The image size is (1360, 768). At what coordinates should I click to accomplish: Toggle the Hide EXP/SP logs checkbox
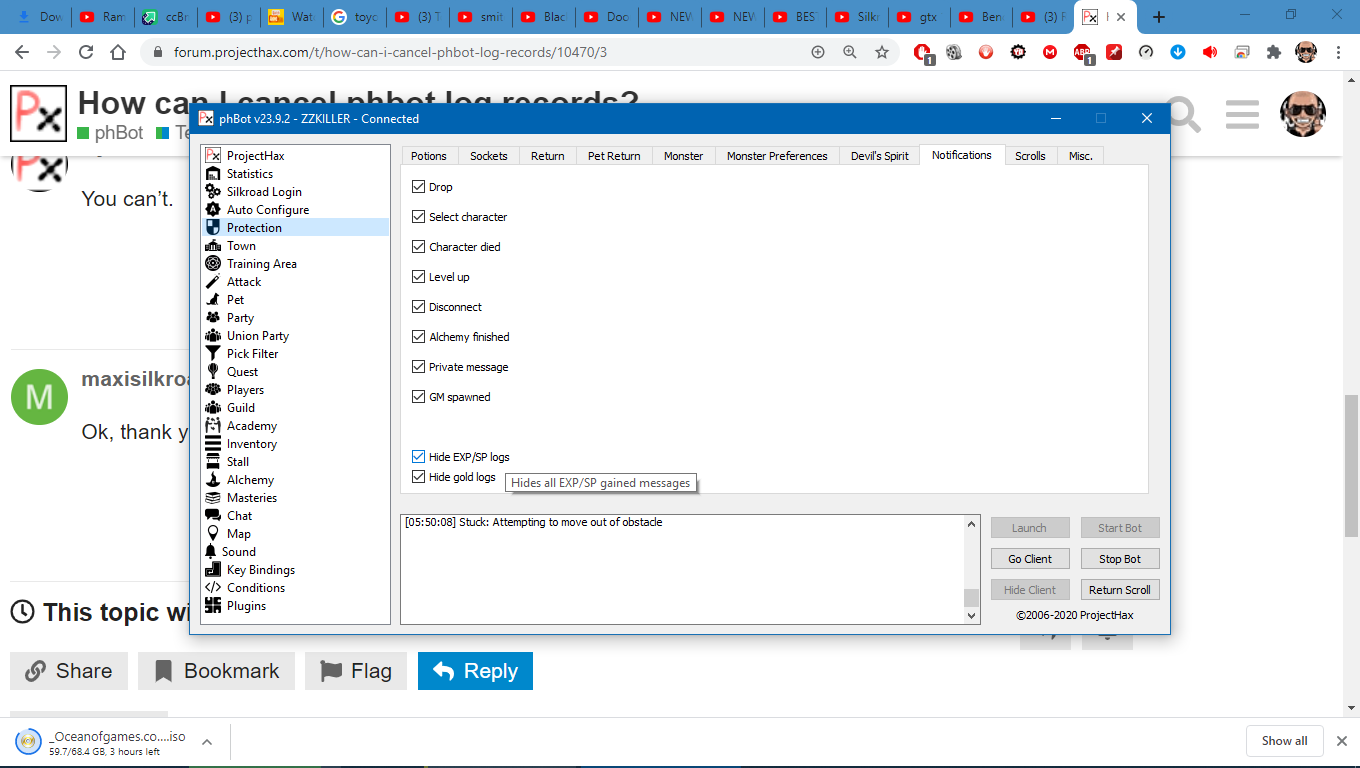[419, 457]
